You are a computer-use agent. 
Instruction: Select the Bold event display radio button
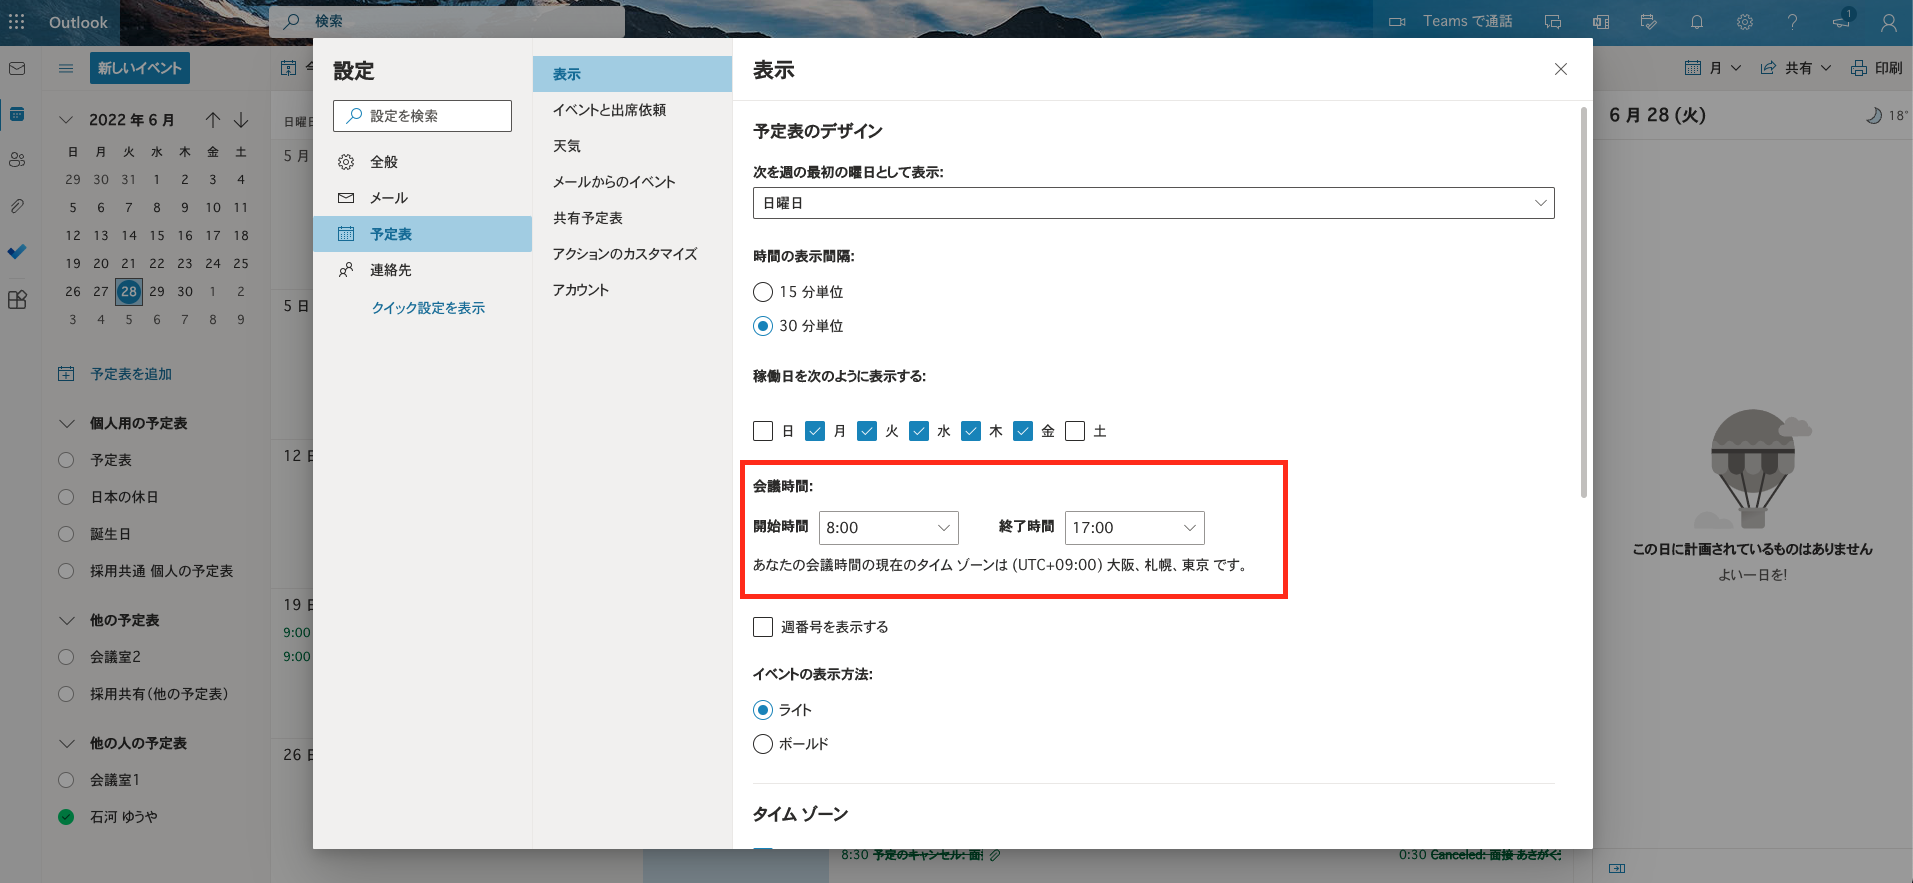pyautogui.click(x=763, y=744)
